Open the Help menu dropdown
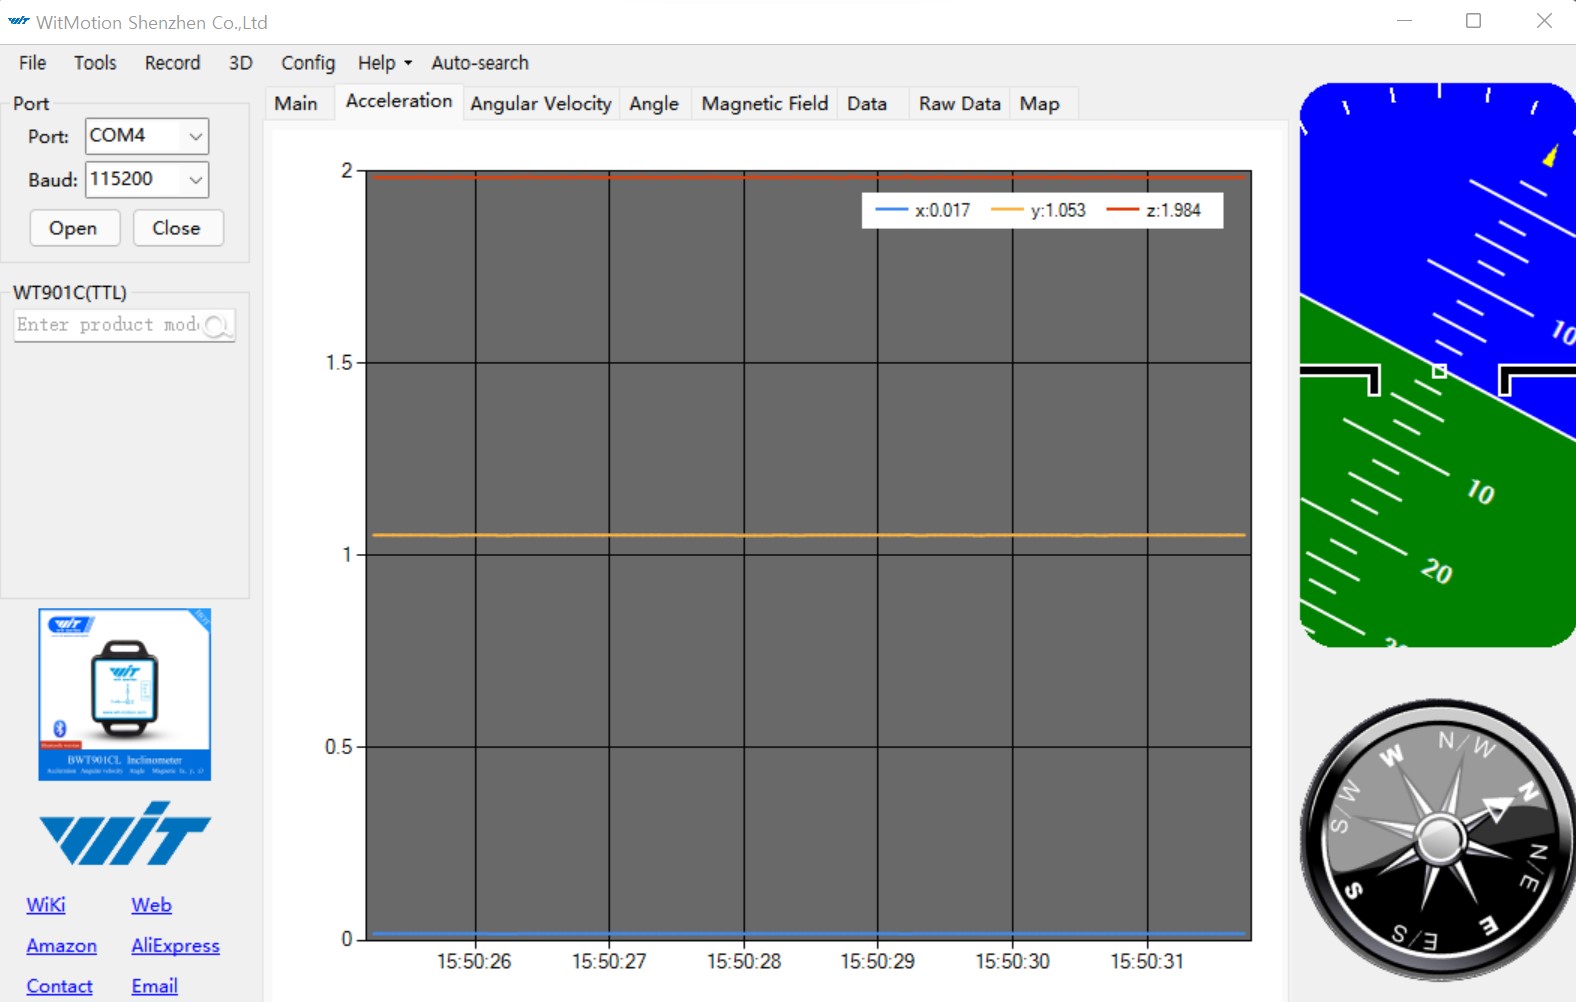Viewport: 1576px width, 1002px height. click(x=385, y=63)
